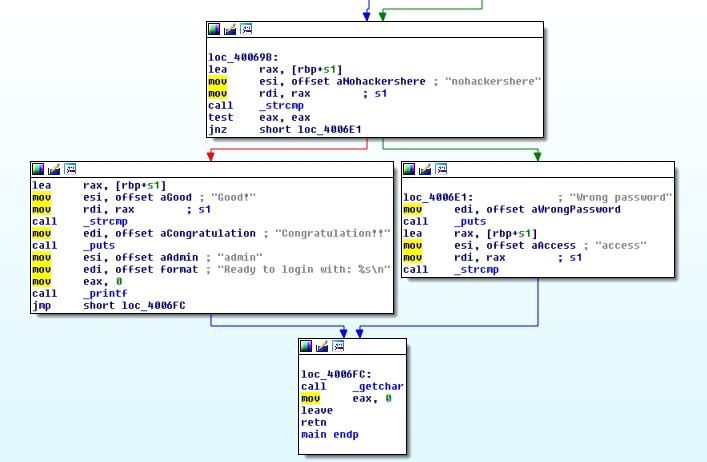Click the edit pencil icon in loc_400698 block header
707x462 pixels.
[x=230, y=29]
